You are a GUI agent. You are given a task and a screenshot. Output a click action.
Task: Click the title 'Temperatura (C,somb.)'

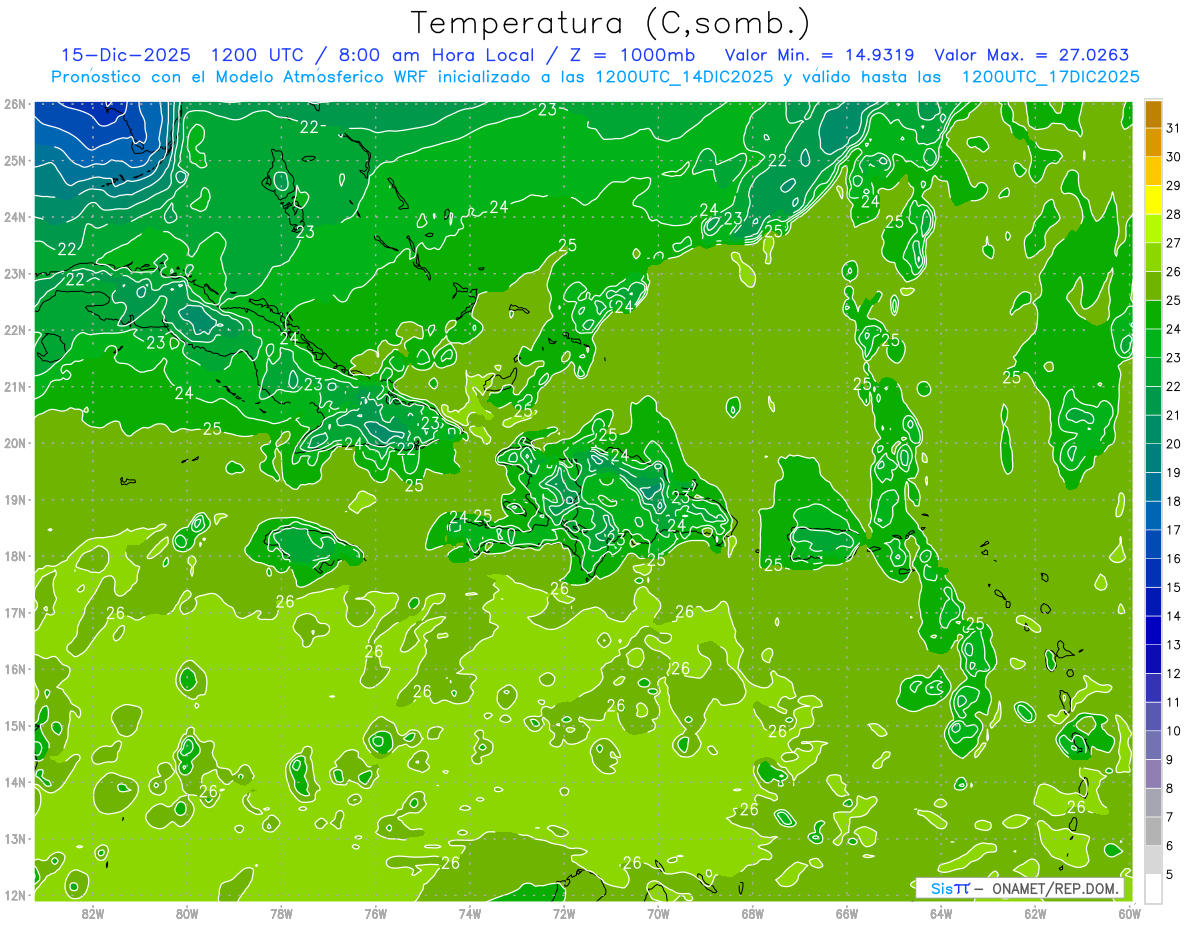click(x=611, y=24)
